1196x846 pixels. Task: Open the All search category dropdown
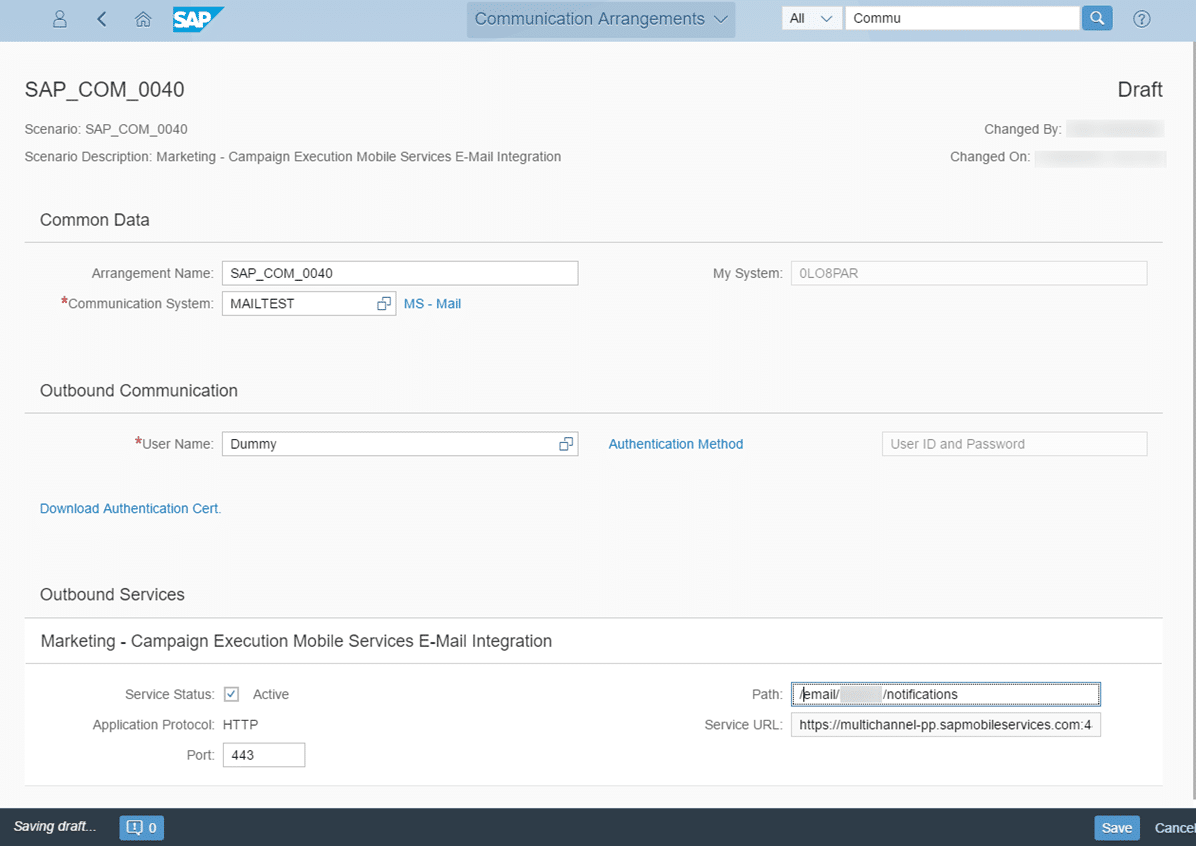coord(811,18)
